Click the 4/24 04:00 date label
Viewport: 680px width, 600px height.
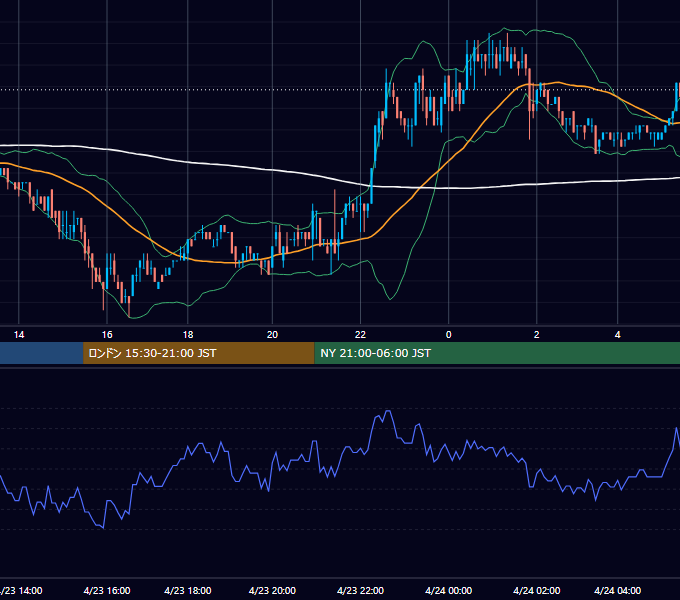[x=618, y=590]
